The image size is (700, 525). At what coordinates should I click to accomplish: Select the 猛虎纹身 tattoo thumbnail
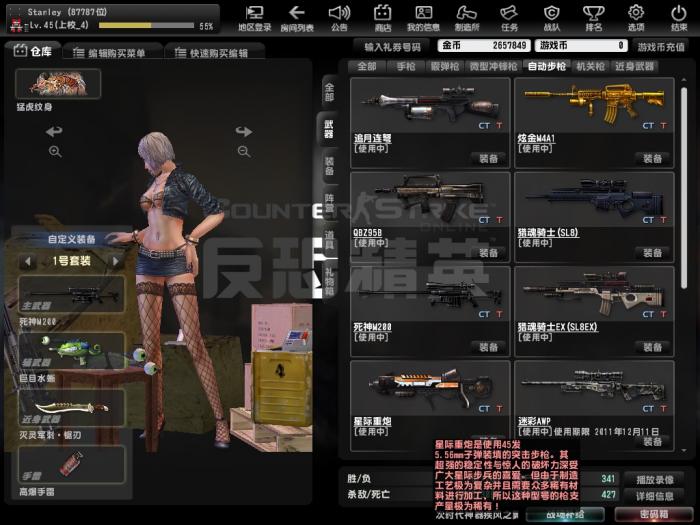(x=58, y=83)
